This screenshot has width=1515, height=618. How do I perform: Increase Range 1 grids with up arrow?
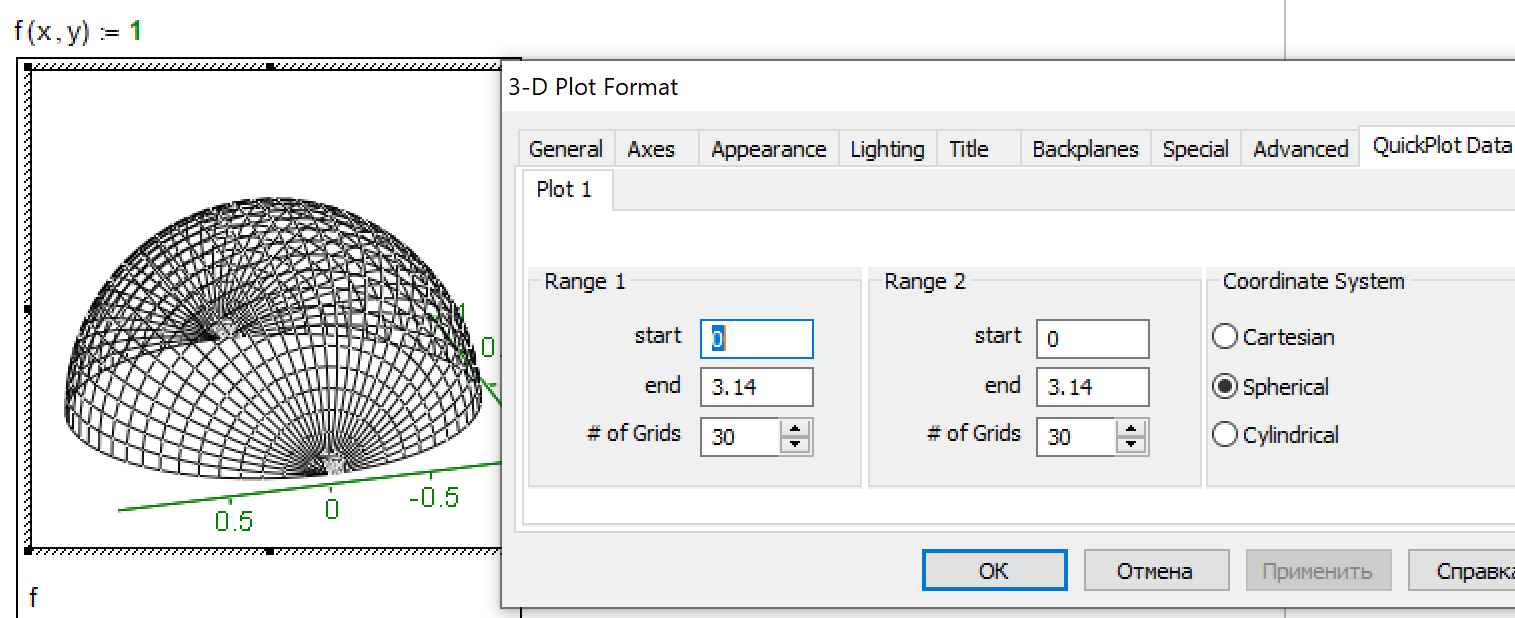point(796,429)
